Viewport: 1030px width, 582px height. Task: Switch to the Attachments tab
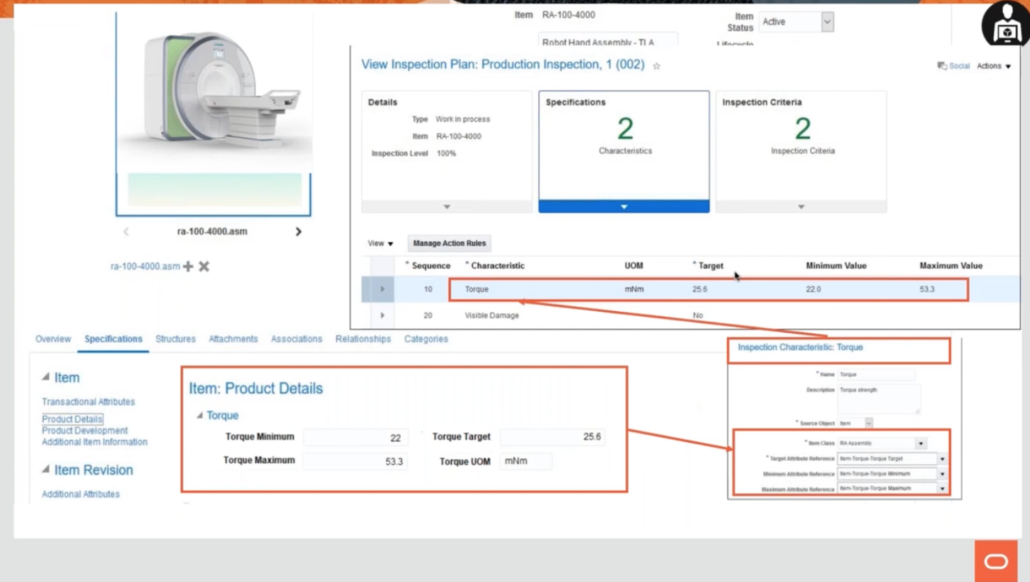click(x=233, y=339)
